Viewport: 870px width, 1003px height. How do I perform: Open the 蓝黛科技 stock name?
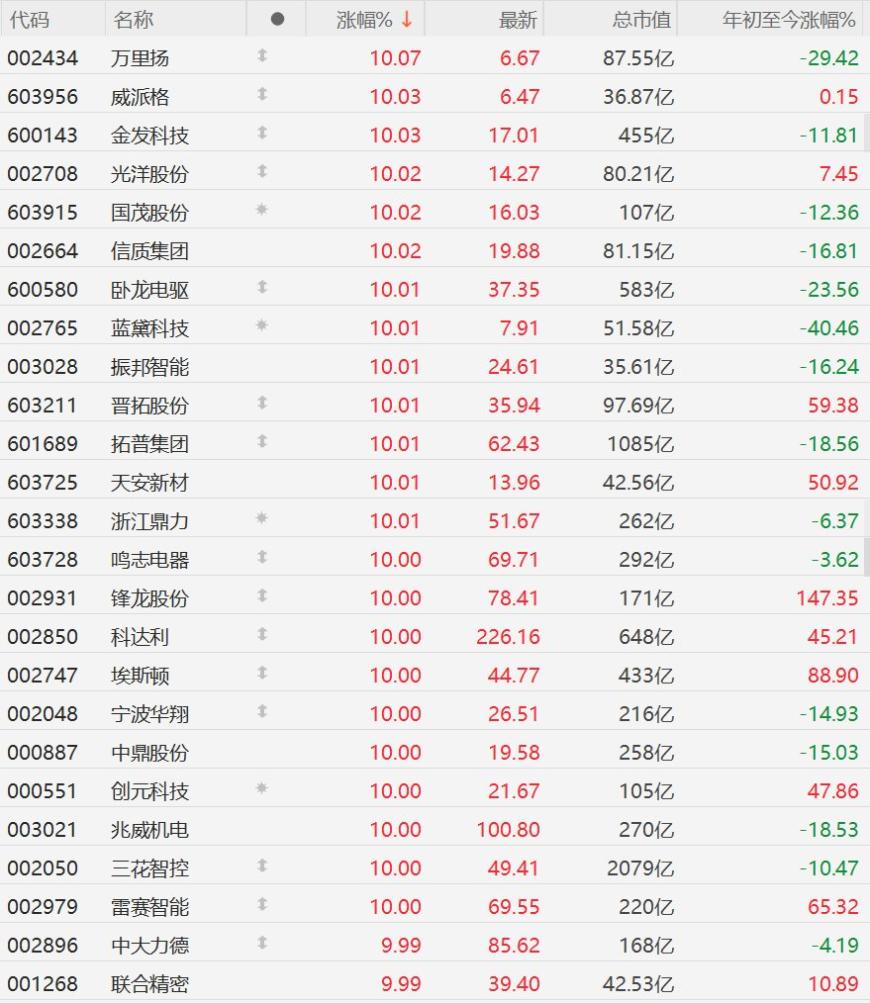click(150, 328)
